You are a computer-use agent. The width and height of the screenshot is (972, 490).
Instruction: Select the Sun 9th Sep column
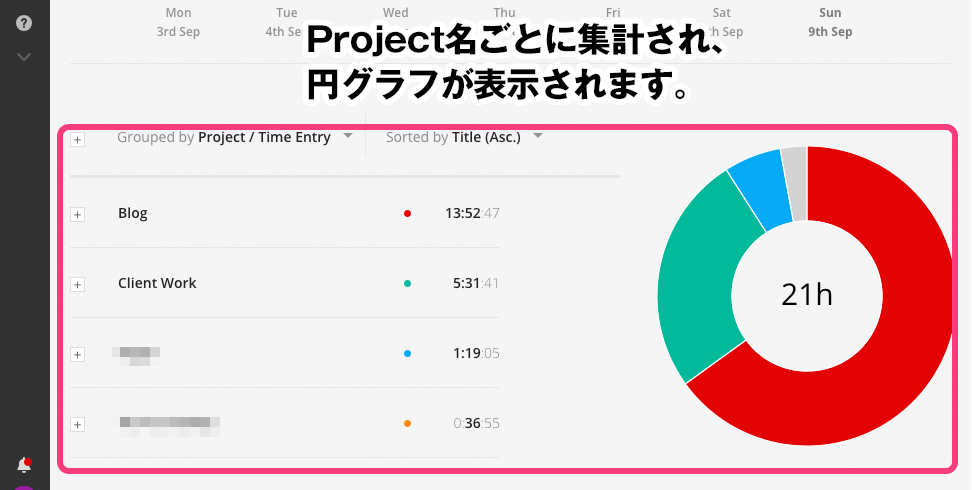click(830, 22)
